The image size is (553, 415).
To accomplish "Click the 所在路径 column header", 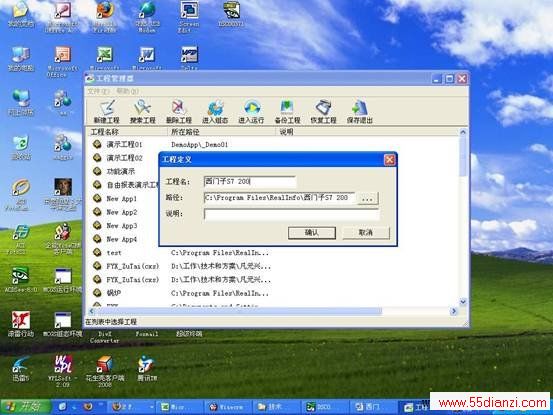I will [x=221, y=132].
